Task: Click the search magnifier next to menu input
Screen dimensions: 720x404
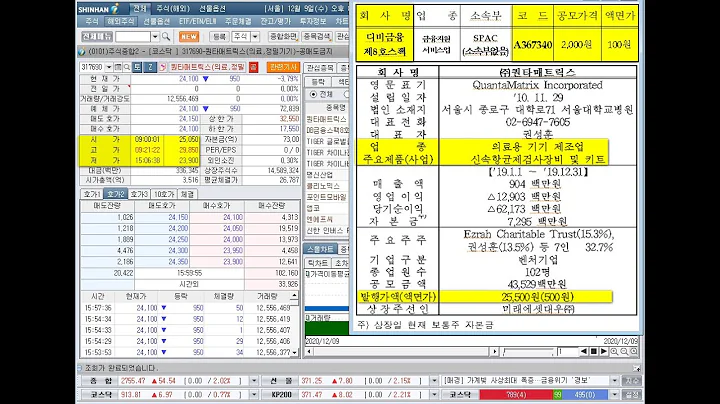Action: (x=166, y=37)
